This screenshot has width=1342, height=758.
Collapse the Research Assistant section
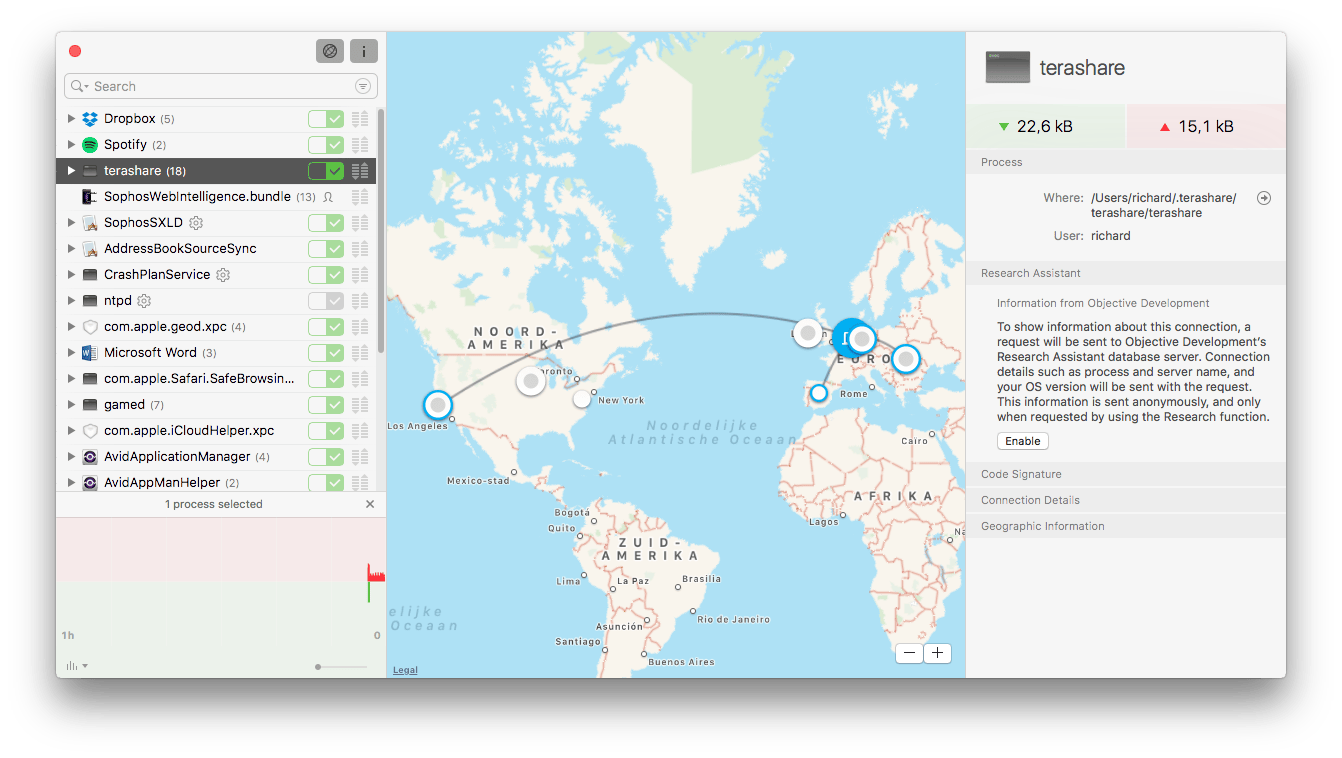(x=1126, y=273)
